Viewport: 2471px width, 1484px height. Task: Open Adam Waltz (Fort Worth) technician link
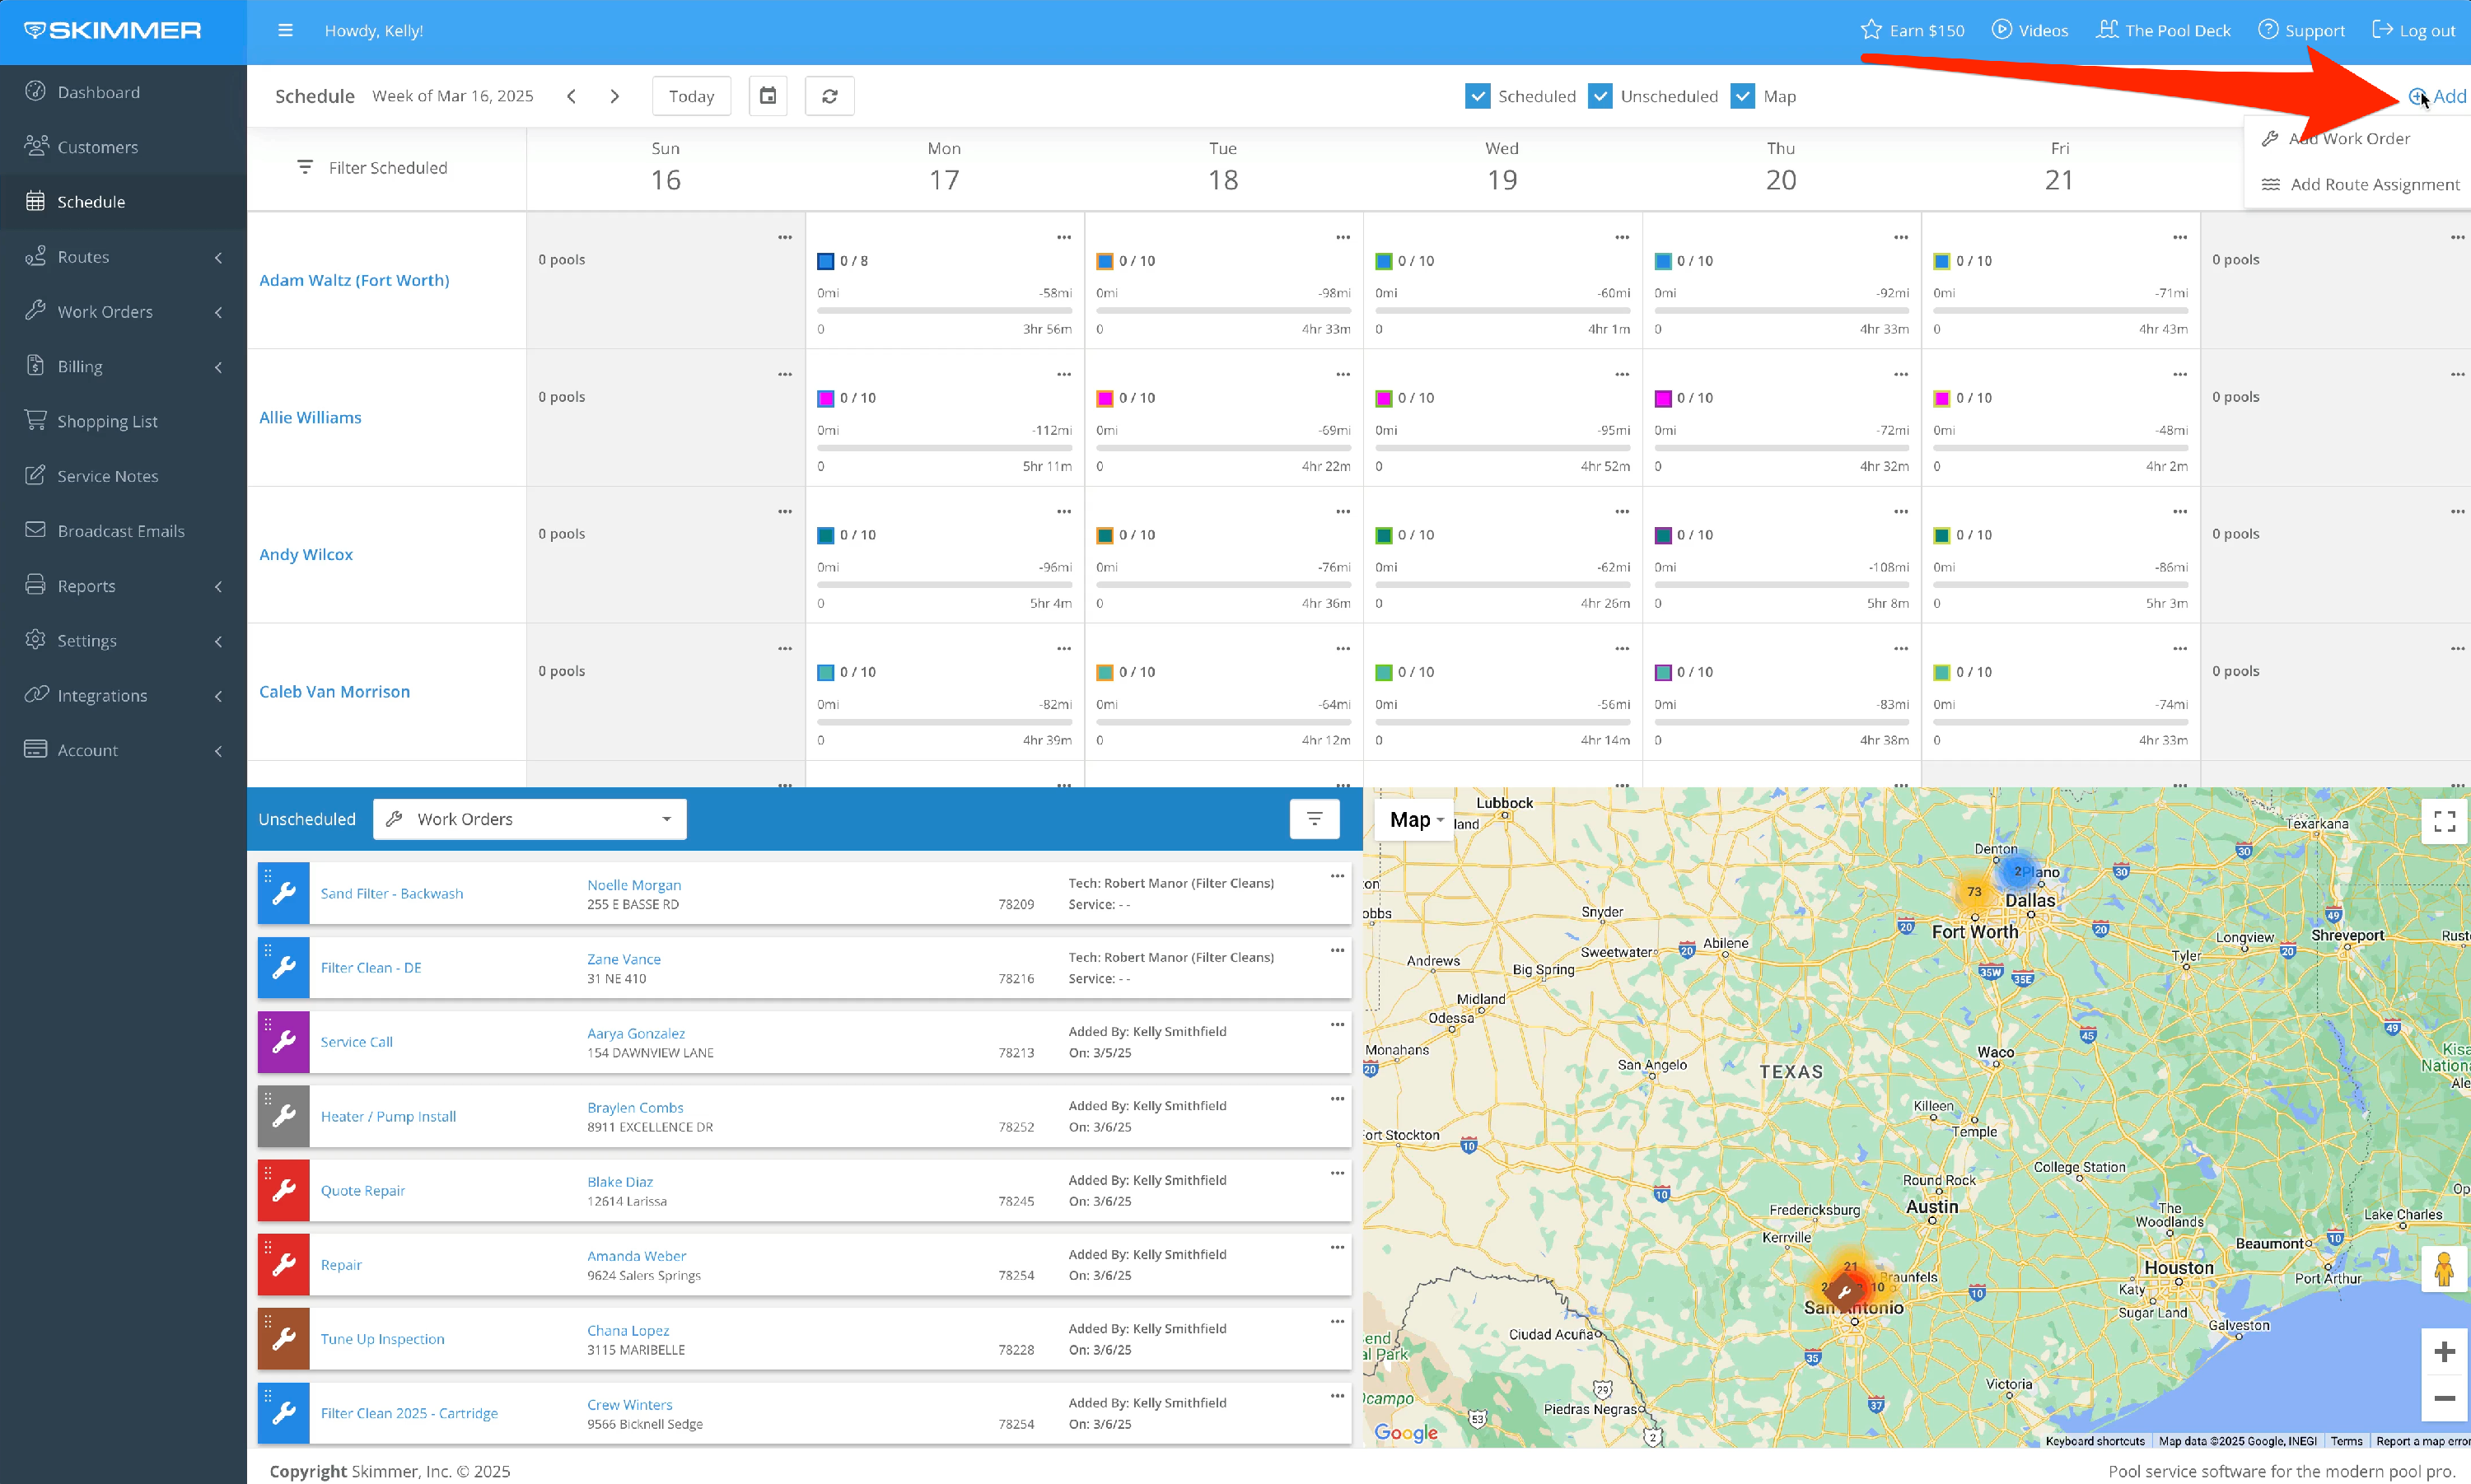(354, 280)
